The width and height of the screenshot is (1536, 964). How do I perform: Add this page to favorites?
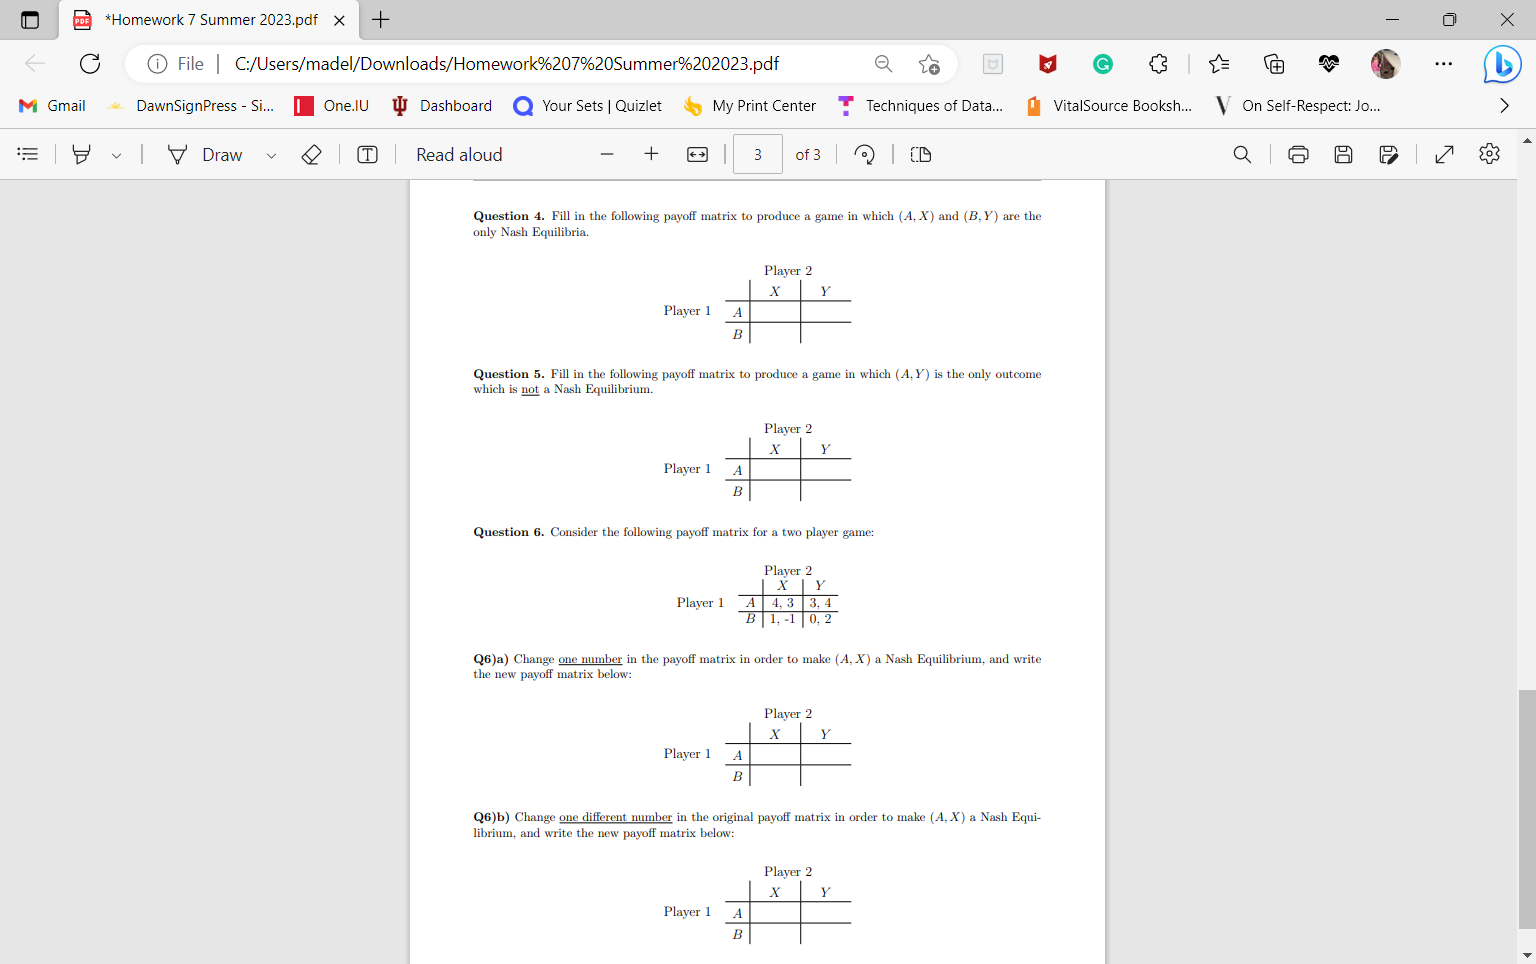[x=929, y=64]
